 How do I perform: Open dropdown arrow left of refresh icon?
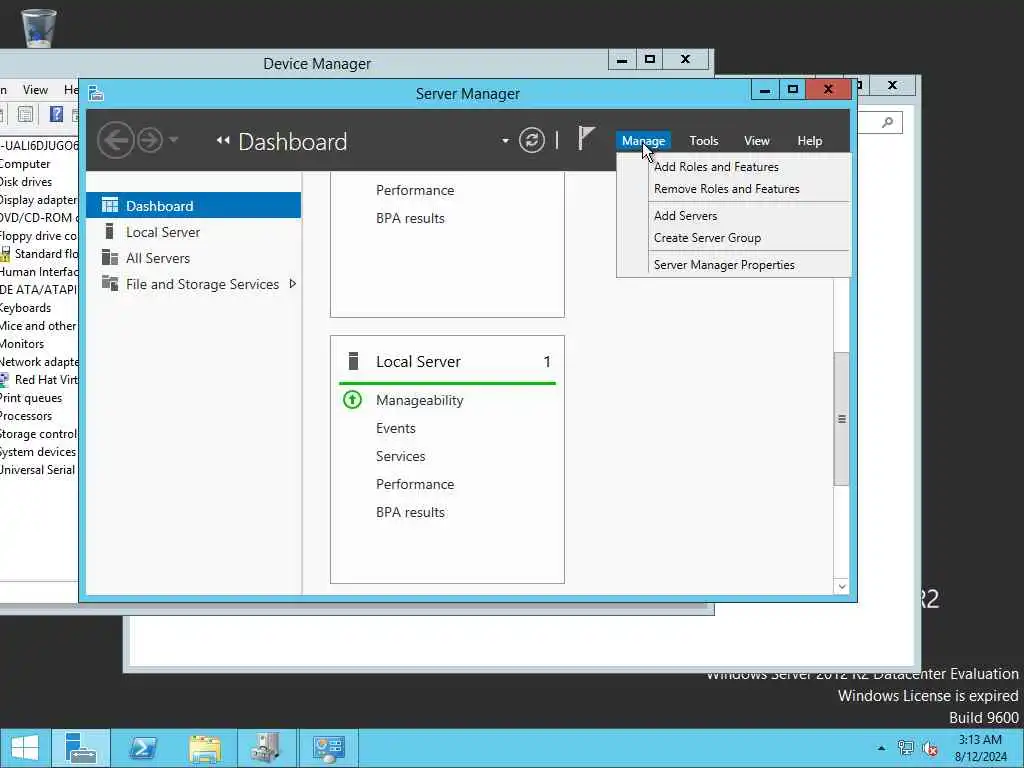pos(505,141)
